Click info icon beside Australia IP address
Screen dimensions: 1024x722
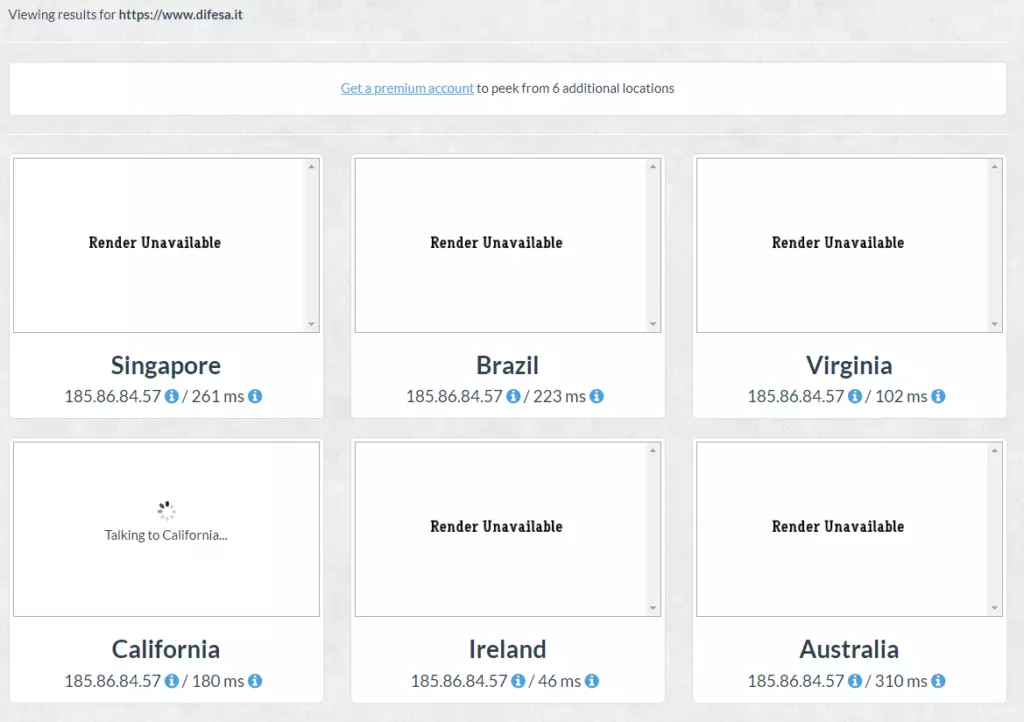point(855,681)
